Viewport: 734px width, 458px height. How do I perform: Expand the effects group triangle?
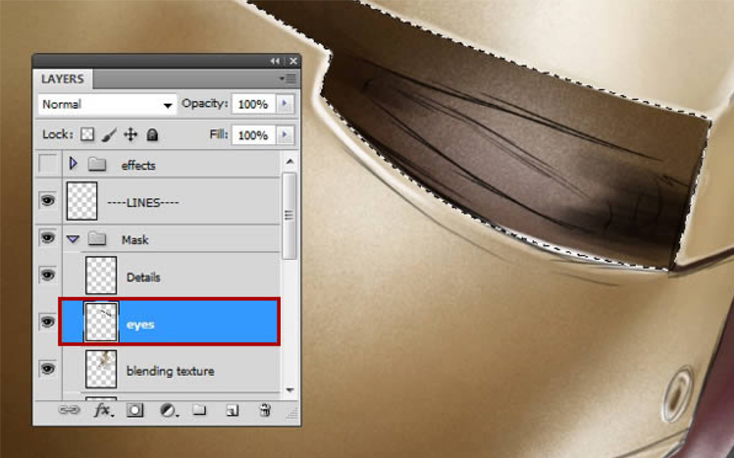(73, 163)
